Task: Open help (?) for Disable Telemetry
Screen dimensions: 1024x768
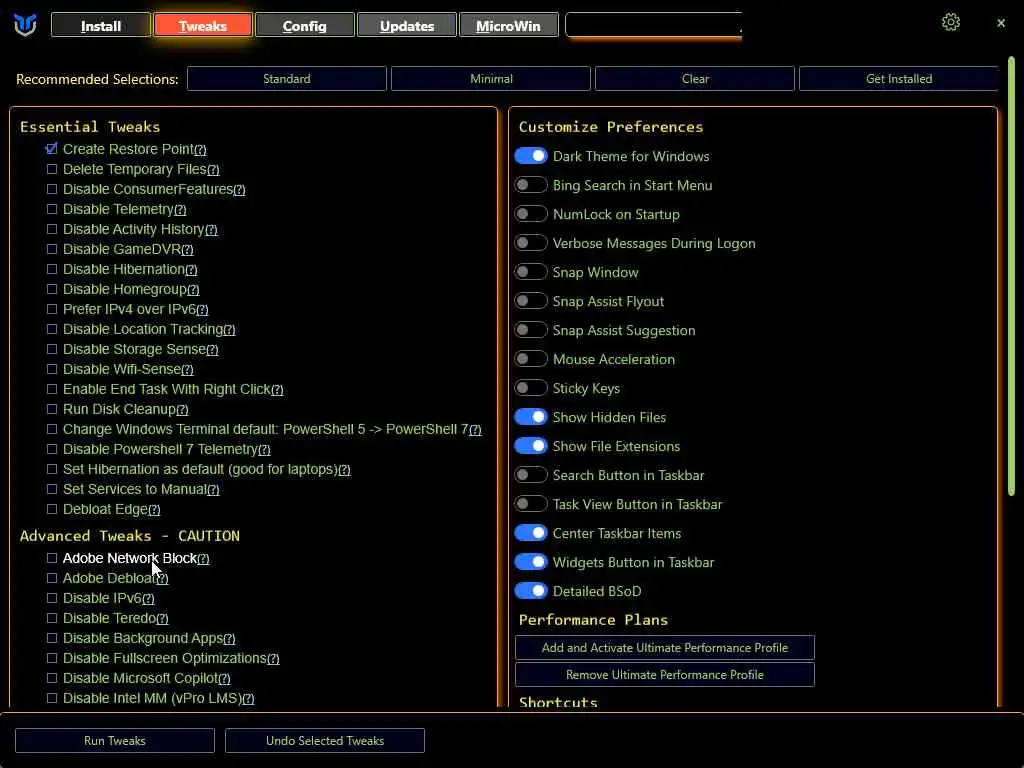Action: click(180, 210)
